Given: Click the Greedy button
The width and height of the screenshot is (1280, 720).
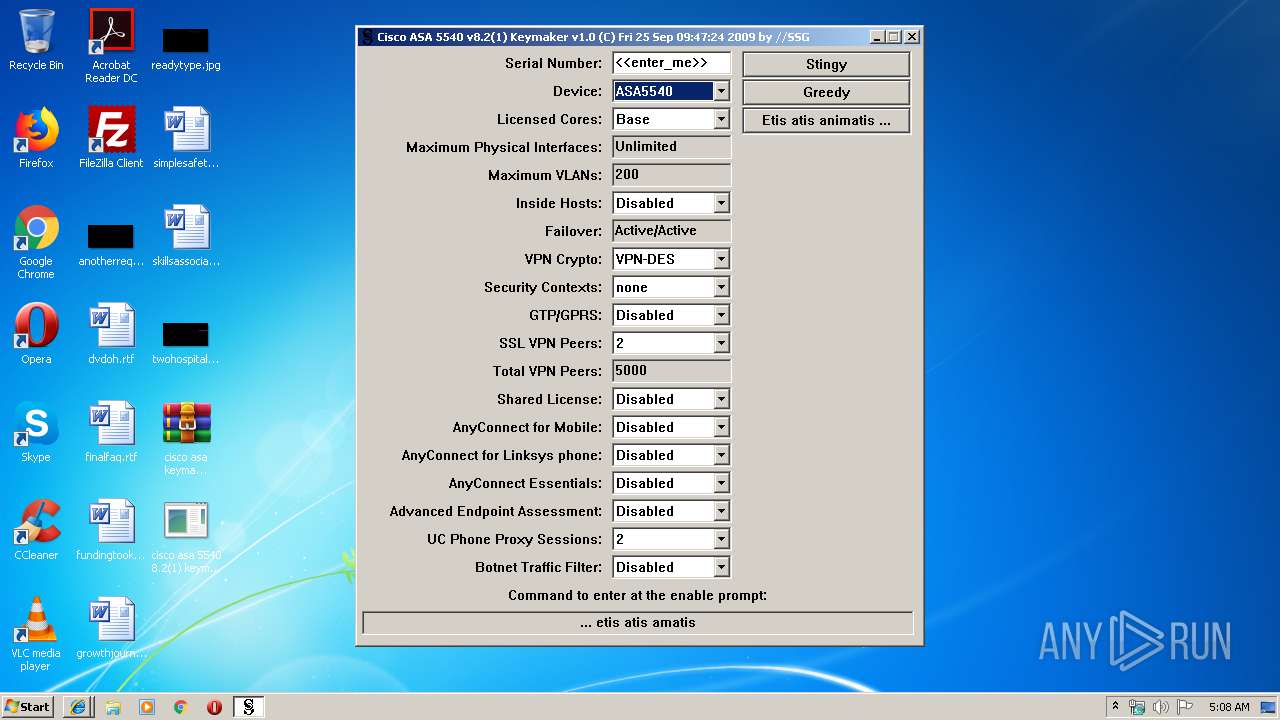Looking at the screenshot, I should point(826,92).
